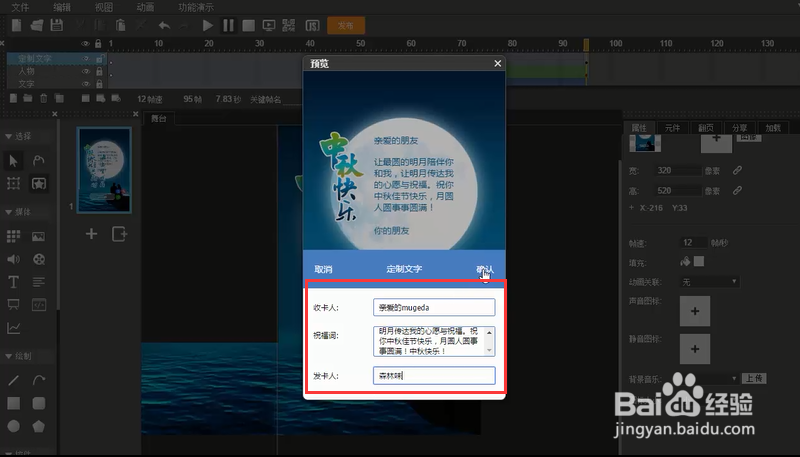Switch to the 翻页 tab
The image size is (800, 457).
(x=706, y=128)
